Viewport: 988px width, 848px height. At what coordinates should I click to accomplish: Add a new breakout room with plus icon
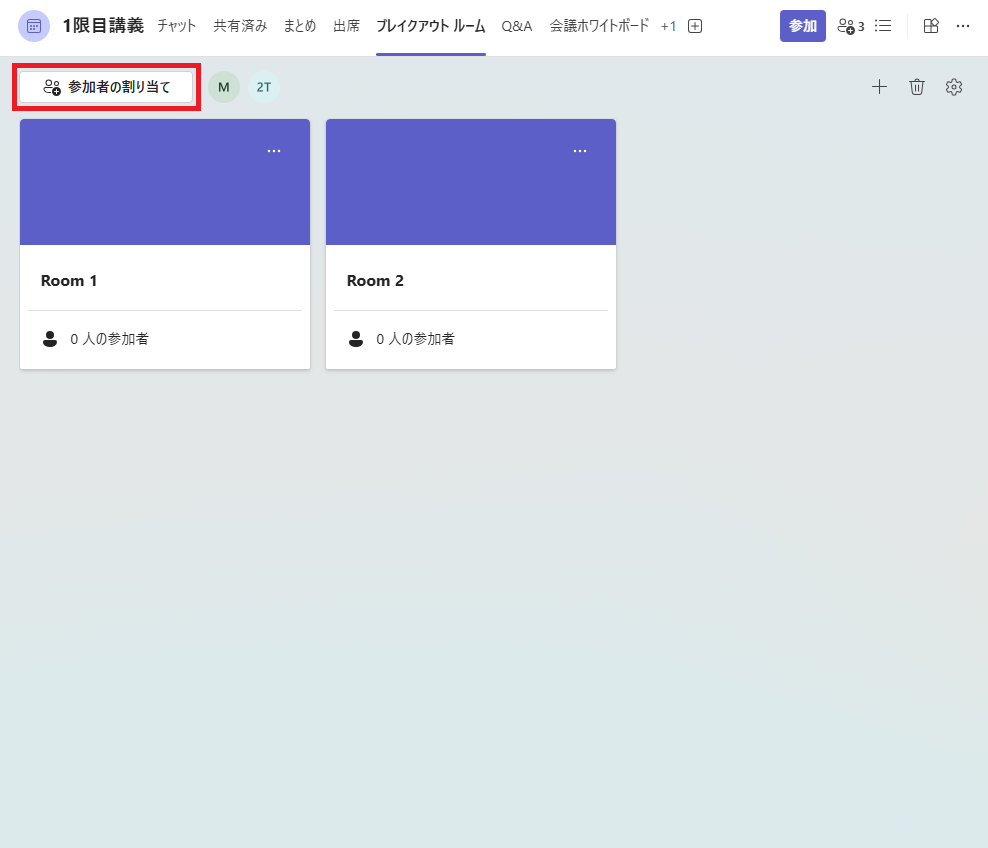point(879,87)
